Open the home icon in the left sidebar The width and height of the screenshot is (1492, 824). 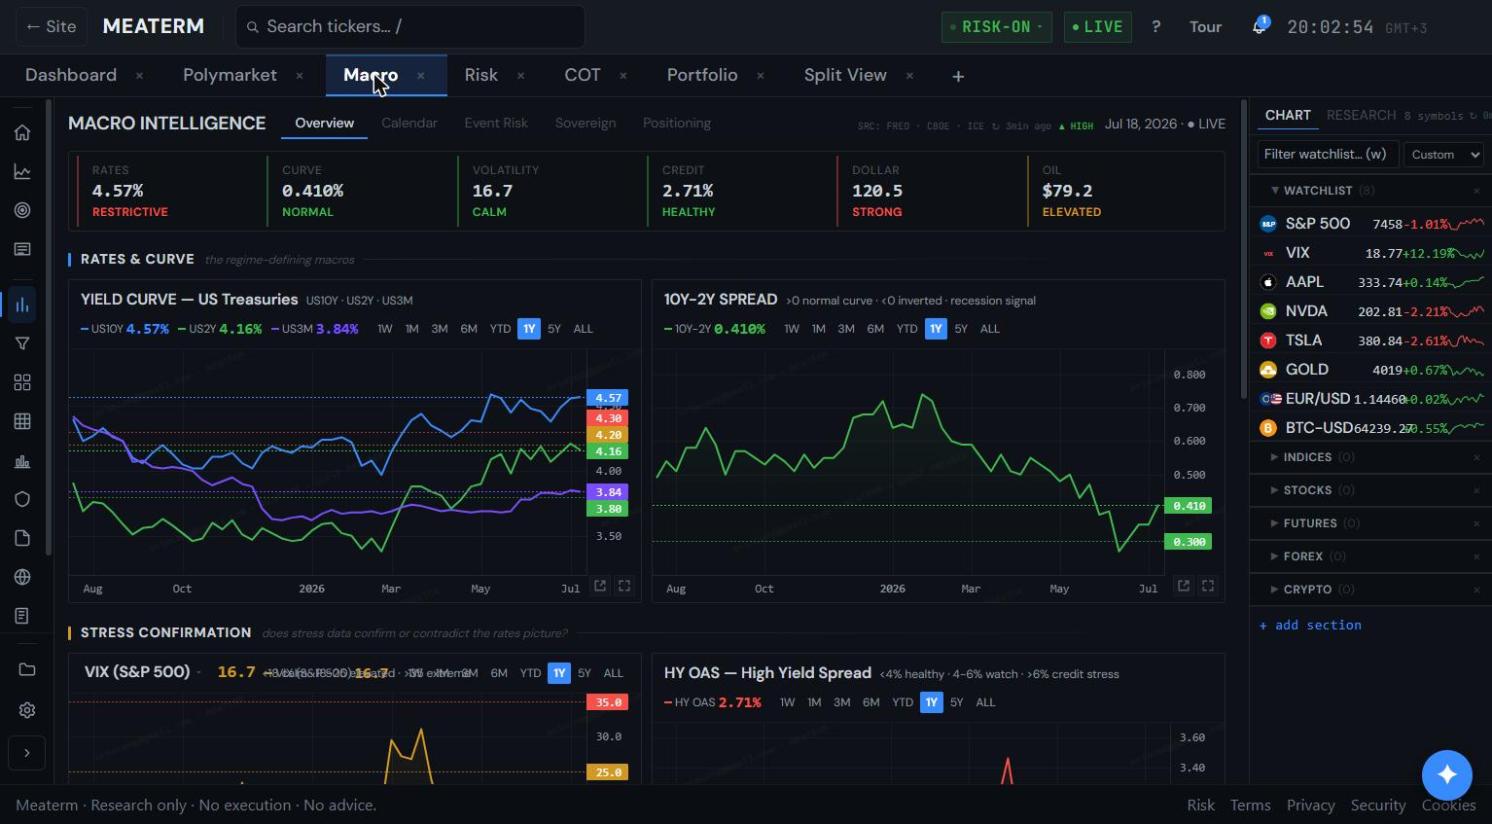tap(22, 133)
